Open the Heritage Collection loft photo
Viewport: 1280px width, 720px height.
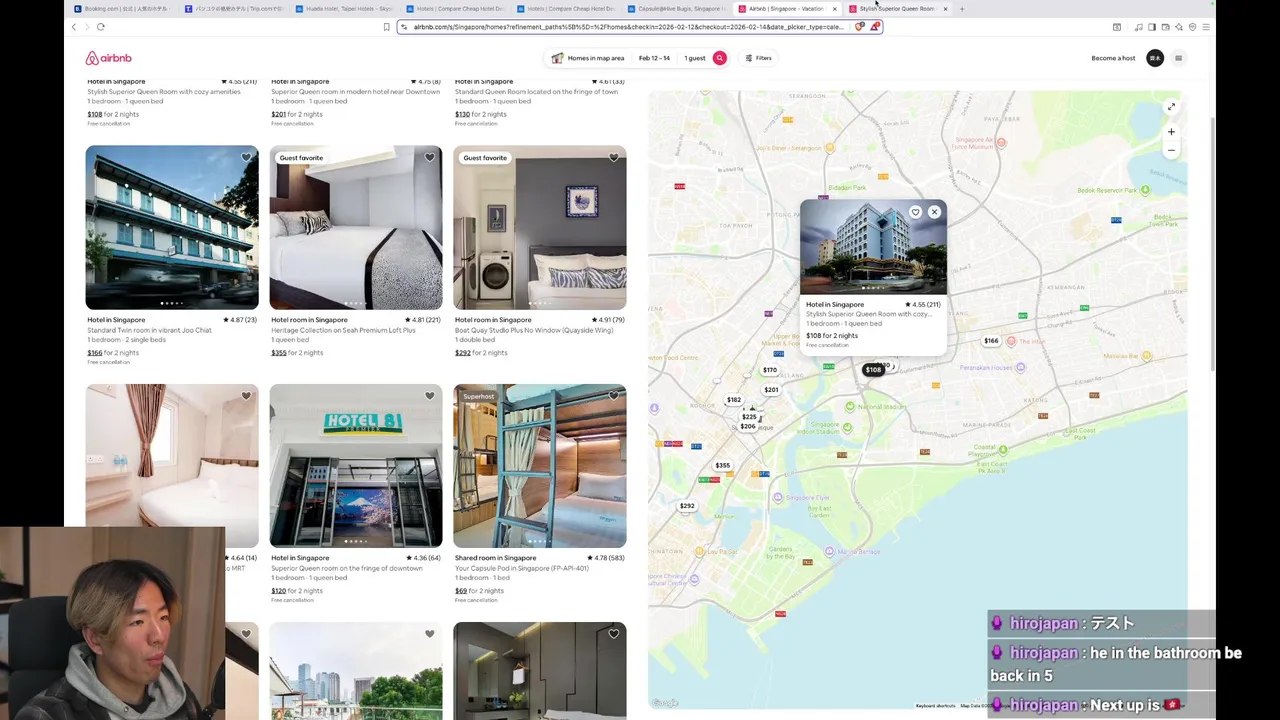[x=356, y=228]
